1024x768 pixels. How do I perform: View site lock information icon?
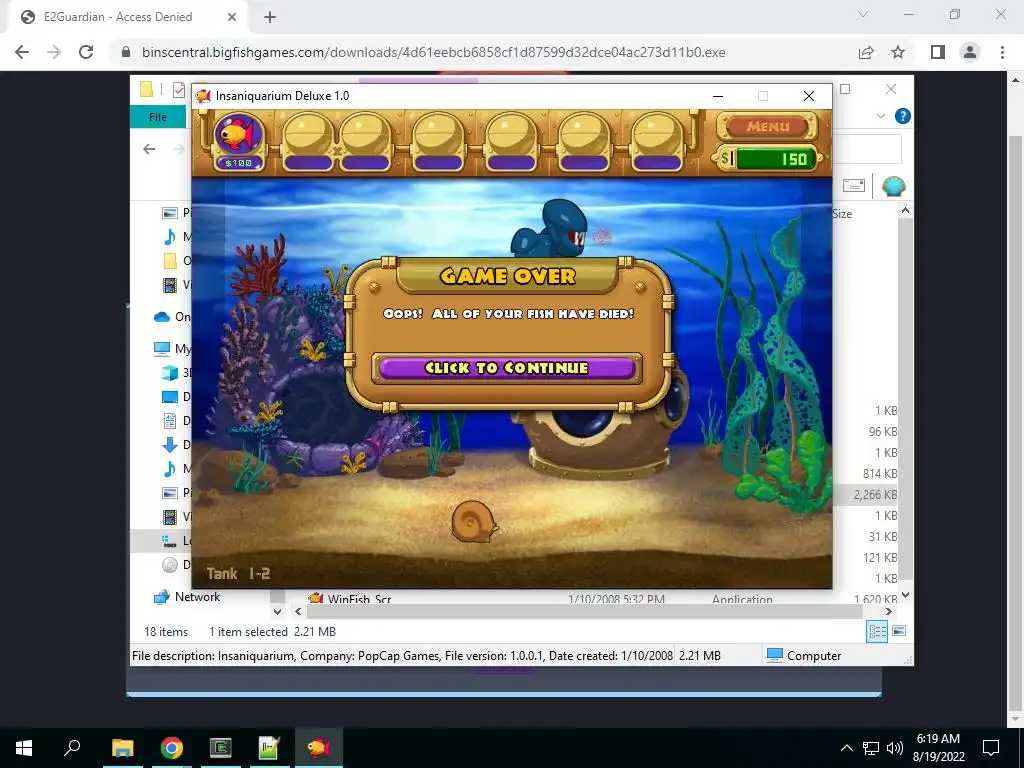(126, 52)
